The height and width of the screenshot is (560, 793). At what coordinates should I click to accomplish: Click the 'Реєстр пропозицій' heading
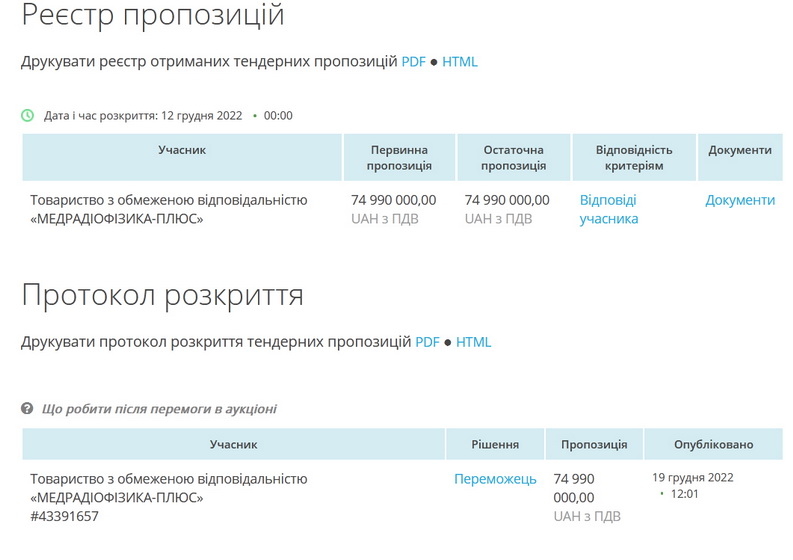153,16
